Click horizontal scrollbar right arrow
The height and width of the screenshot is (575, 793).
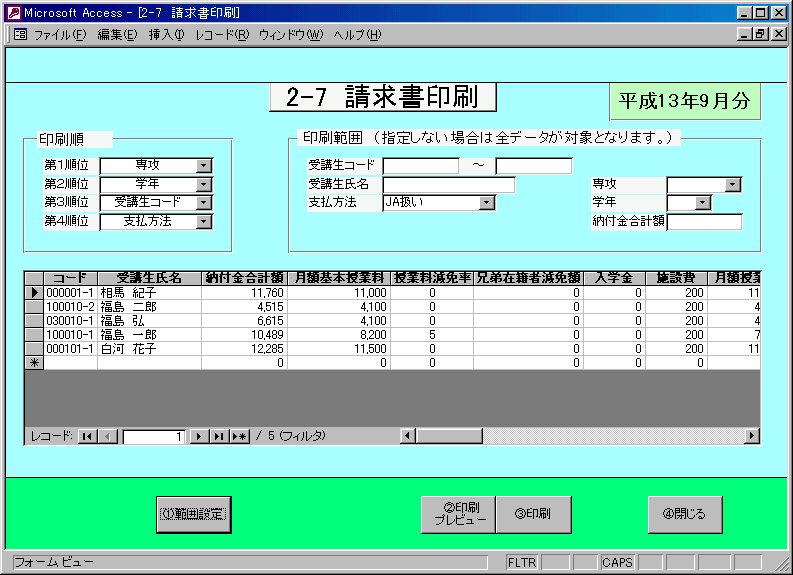752,435
